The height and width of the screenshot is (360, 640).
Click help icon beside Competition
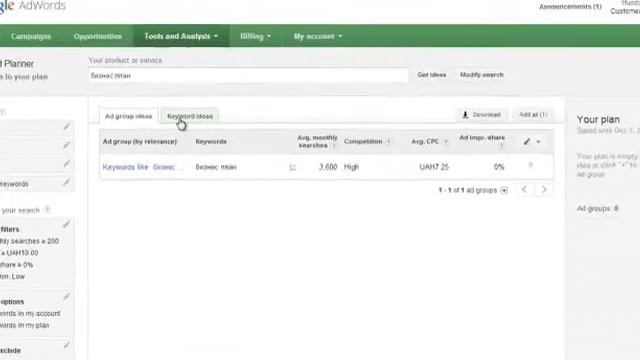click(x=388, y=142)
